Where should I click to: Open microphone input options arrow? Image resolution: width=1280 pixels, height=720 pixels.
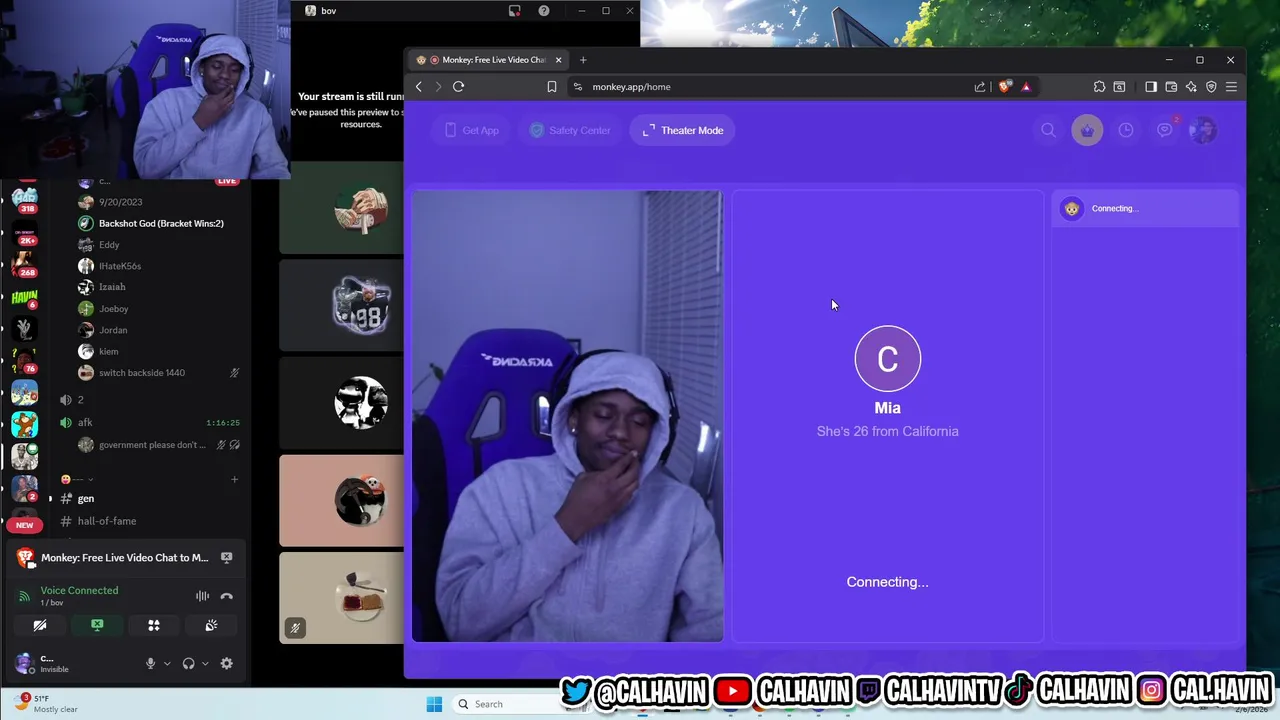tap(167, 663)
